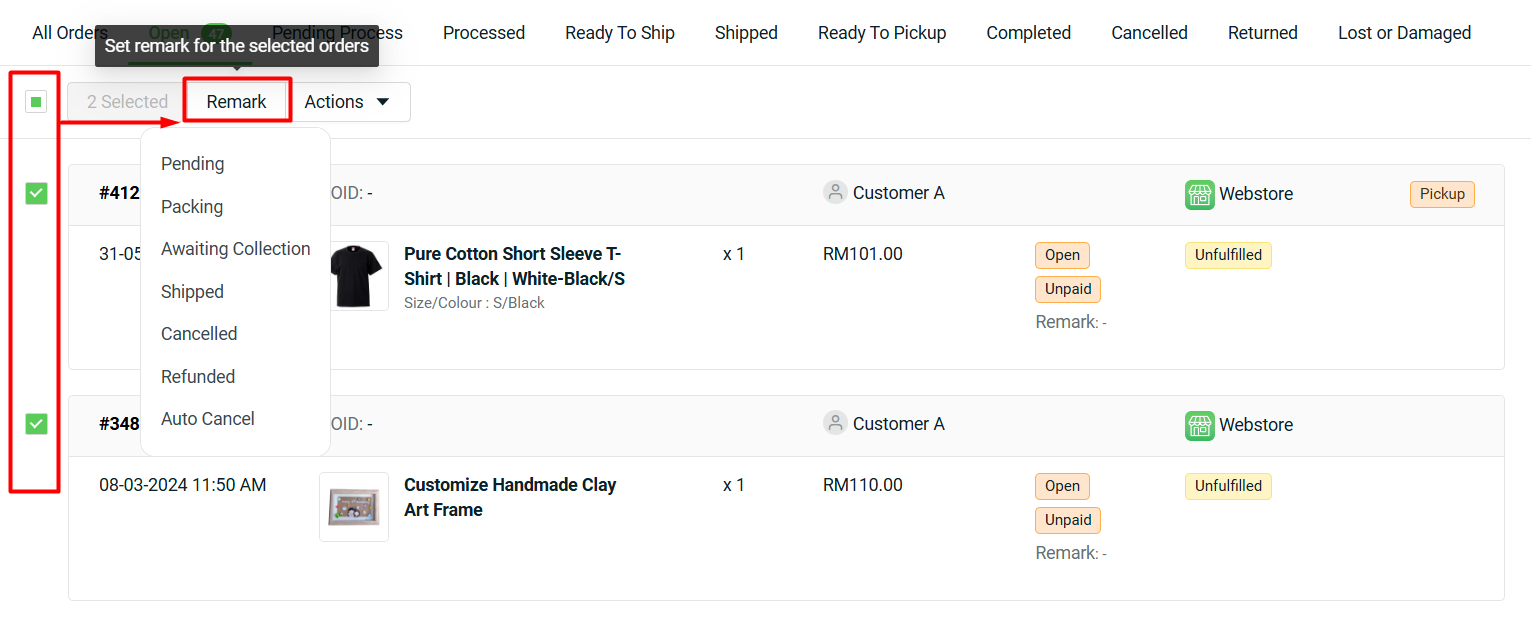This screenshot has width=1531, height=621.
Task: Open the Lost or Damaged tab
Action: tap(1404, 33)
